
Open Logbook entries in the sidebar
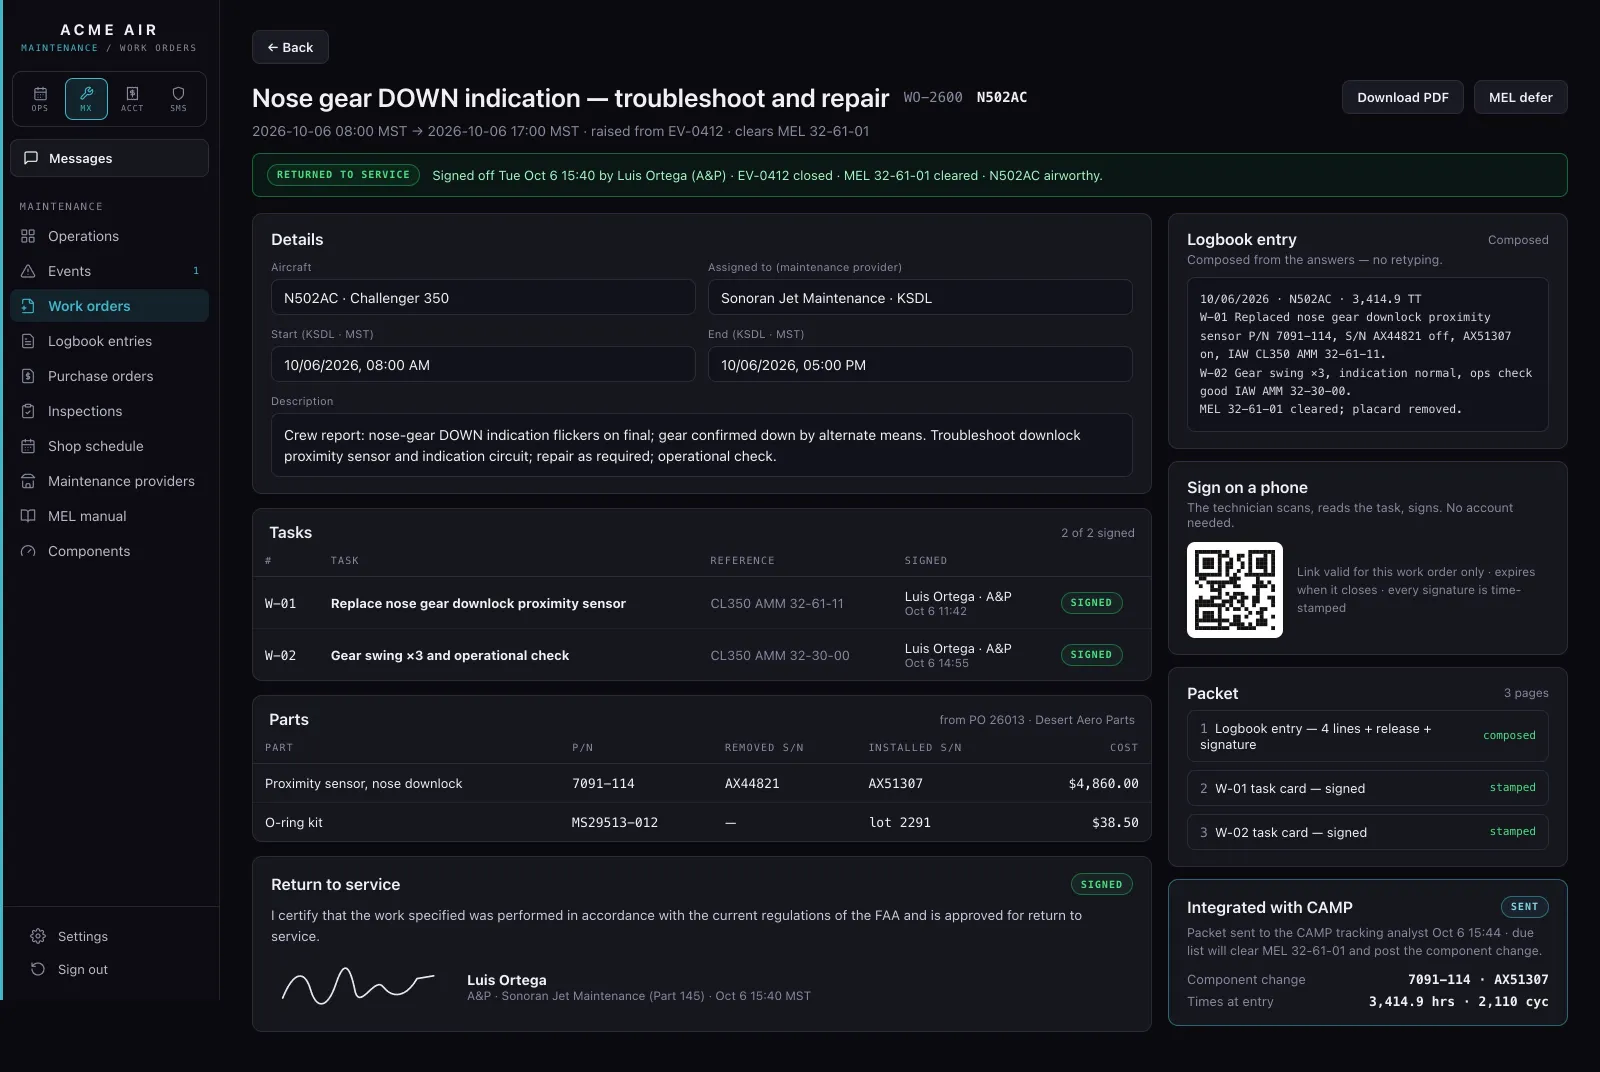pos(110,341)
